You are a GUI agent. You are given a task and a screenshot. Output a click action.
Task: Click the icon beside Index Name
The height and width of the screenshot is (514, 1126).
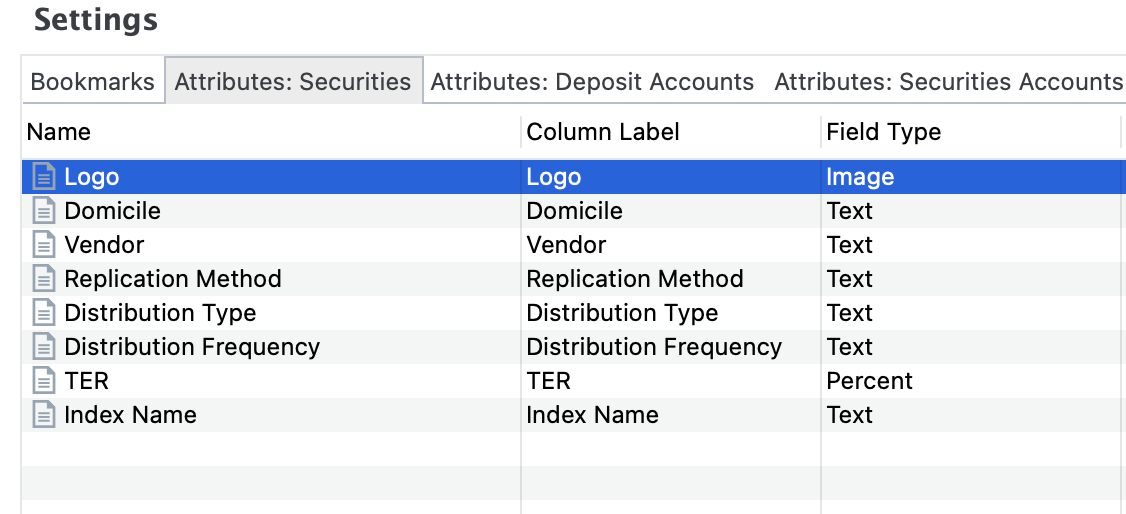43,415
